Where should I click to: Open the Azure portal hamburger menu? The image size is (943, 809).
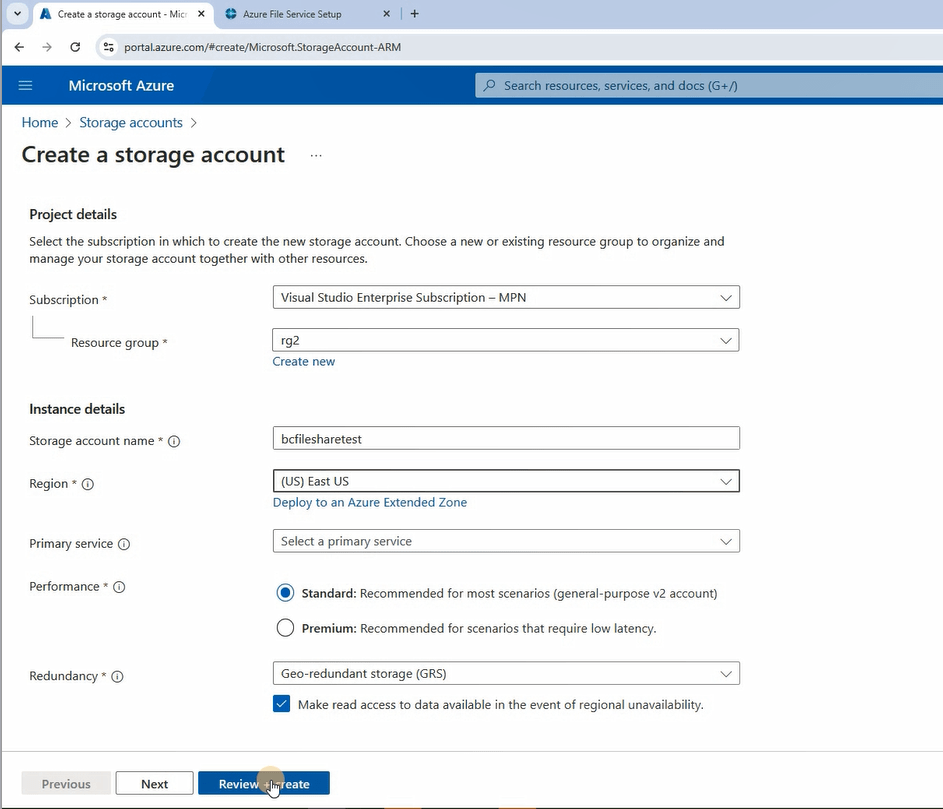coord(25,86)
